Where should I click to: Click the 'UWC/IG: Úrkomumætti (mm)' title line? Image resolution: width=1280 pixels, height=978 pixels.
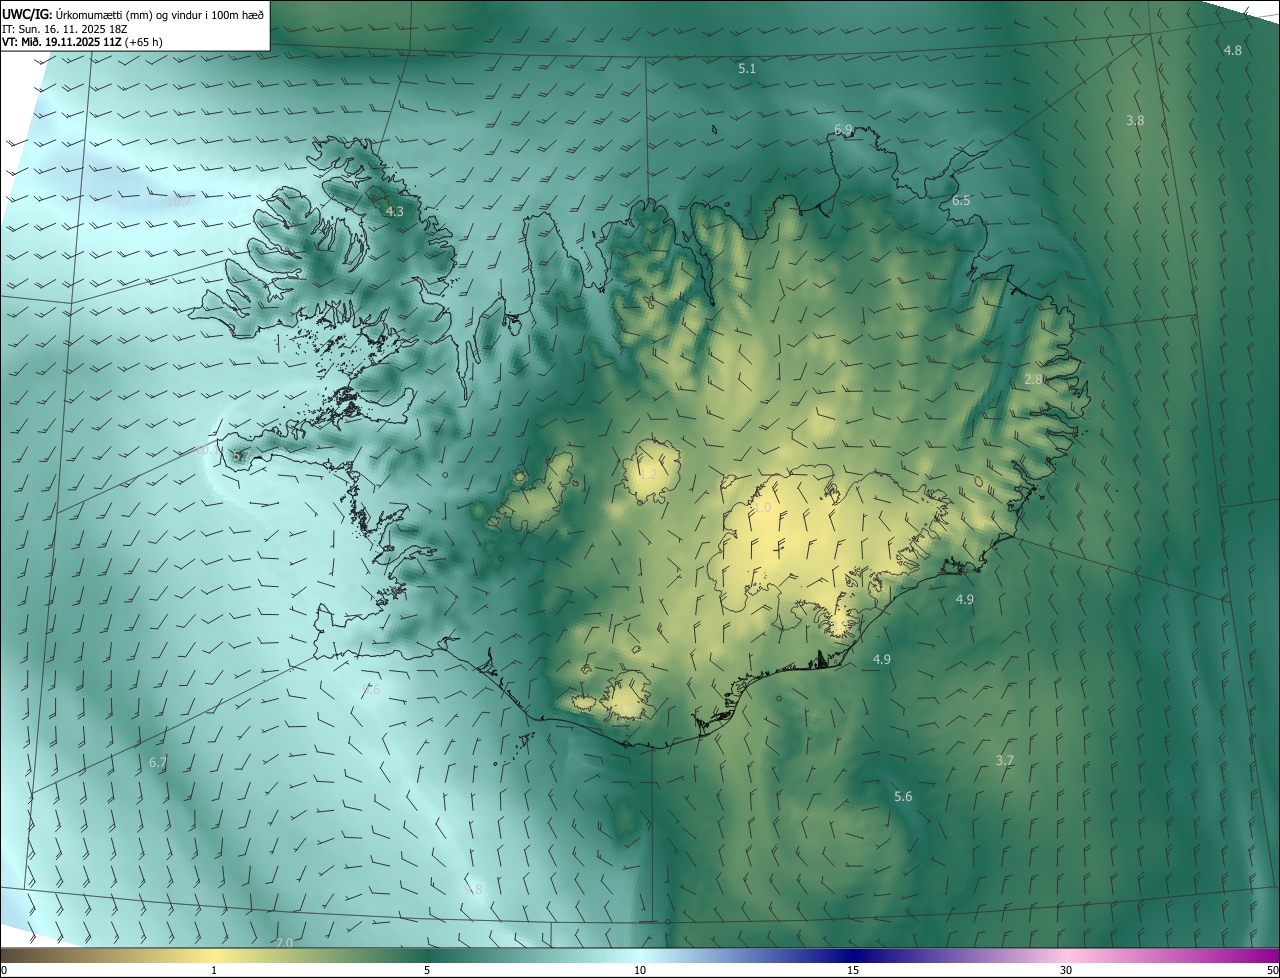[x=133, y=14]
